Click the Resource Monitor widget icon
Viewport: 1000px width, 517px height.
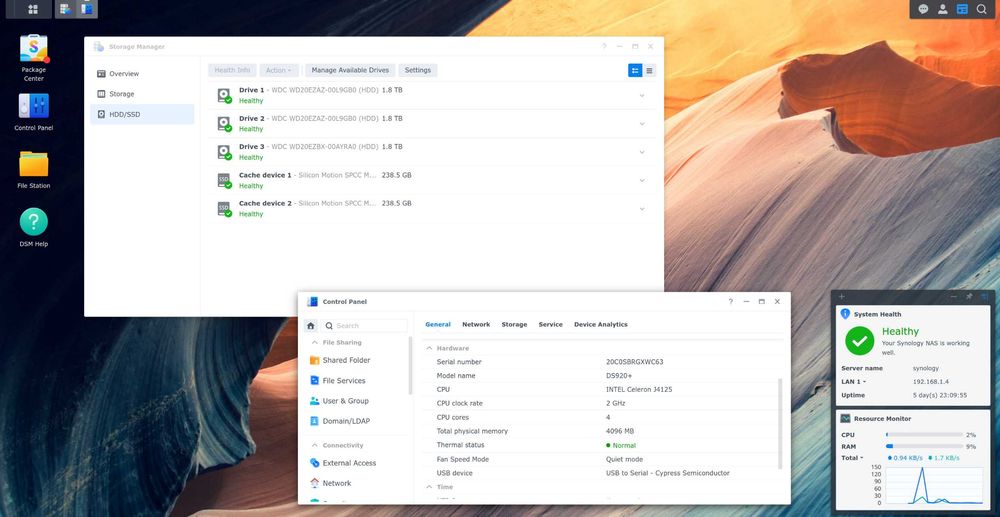(x=846, y=419)
